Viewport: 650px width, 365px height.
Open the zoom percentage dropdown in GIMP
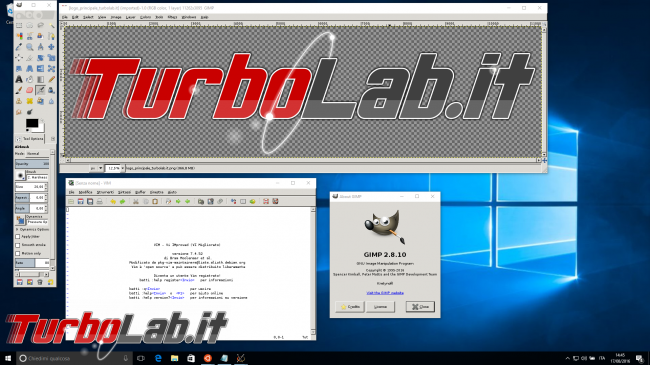[x=123, y=168]
